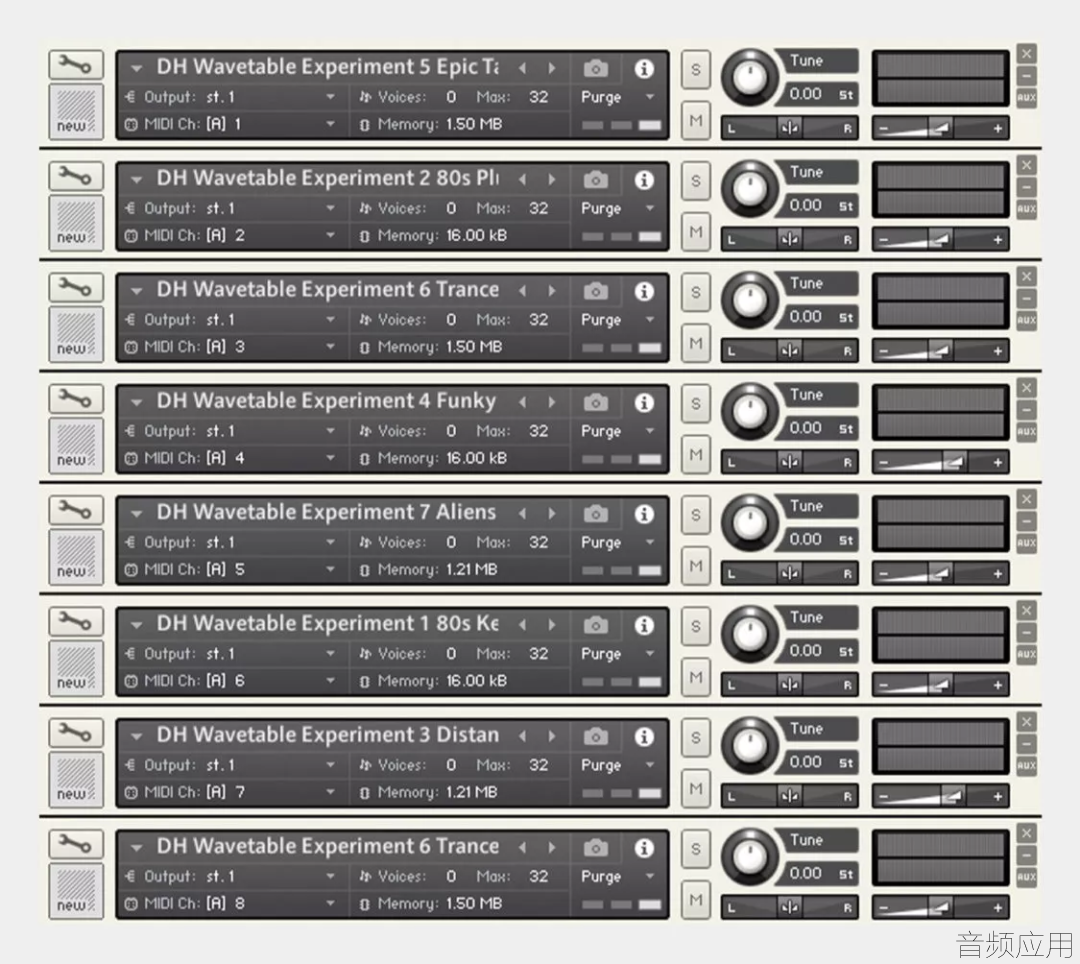
Task: Click AUX button for Experiment 4 Funky
Action: pos(1026,431)
